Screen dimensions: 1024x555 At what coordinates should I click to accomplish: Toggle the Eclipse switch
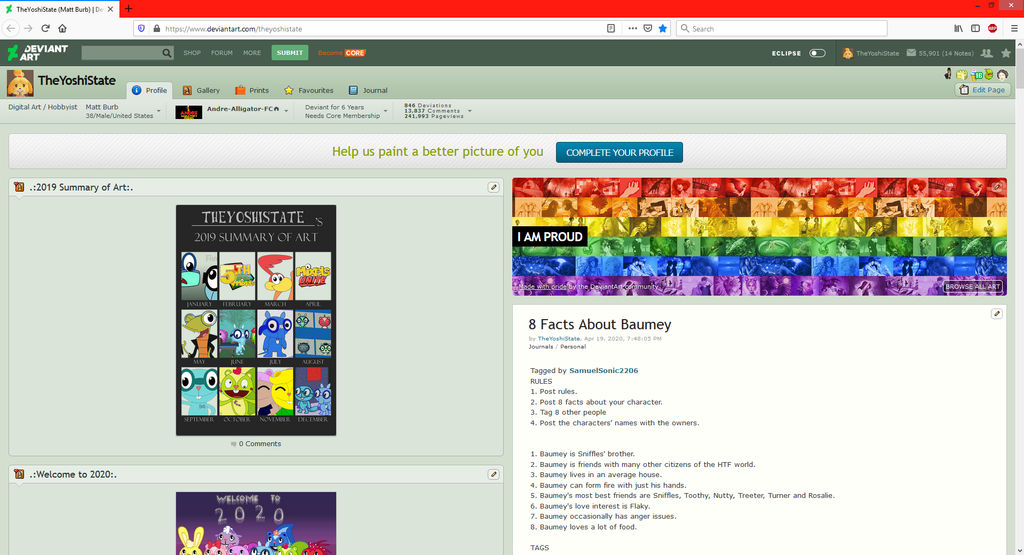pyautogui.click(x=817, y=53)
